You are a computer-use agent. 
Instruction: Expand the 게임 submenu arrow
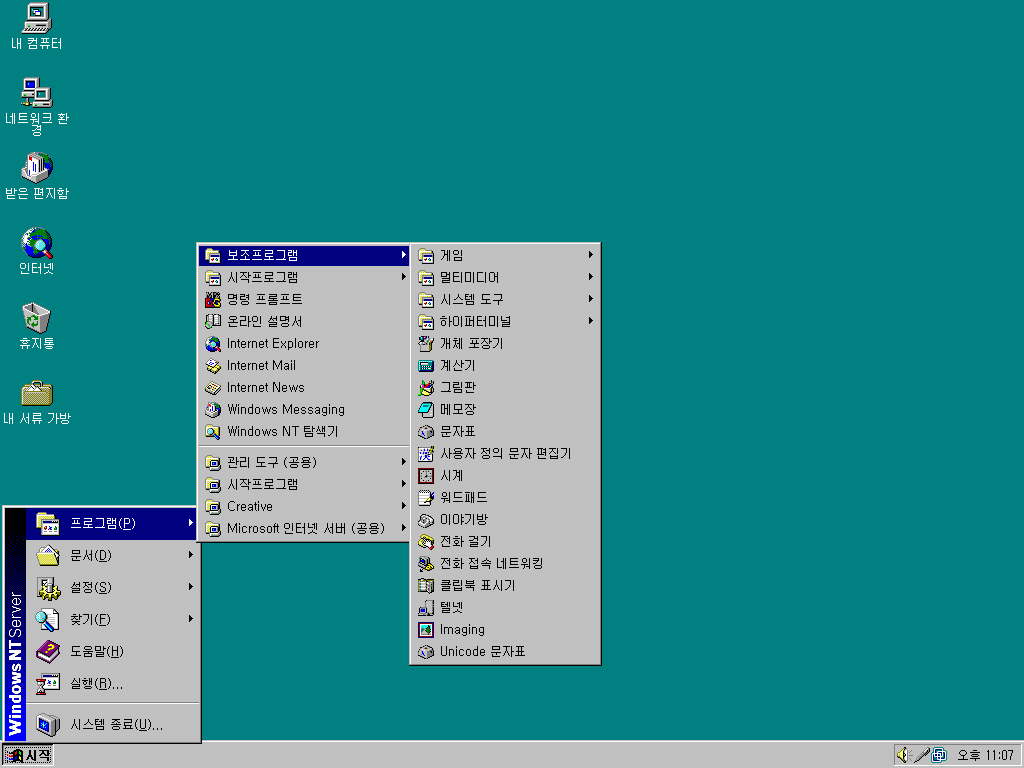590,255
